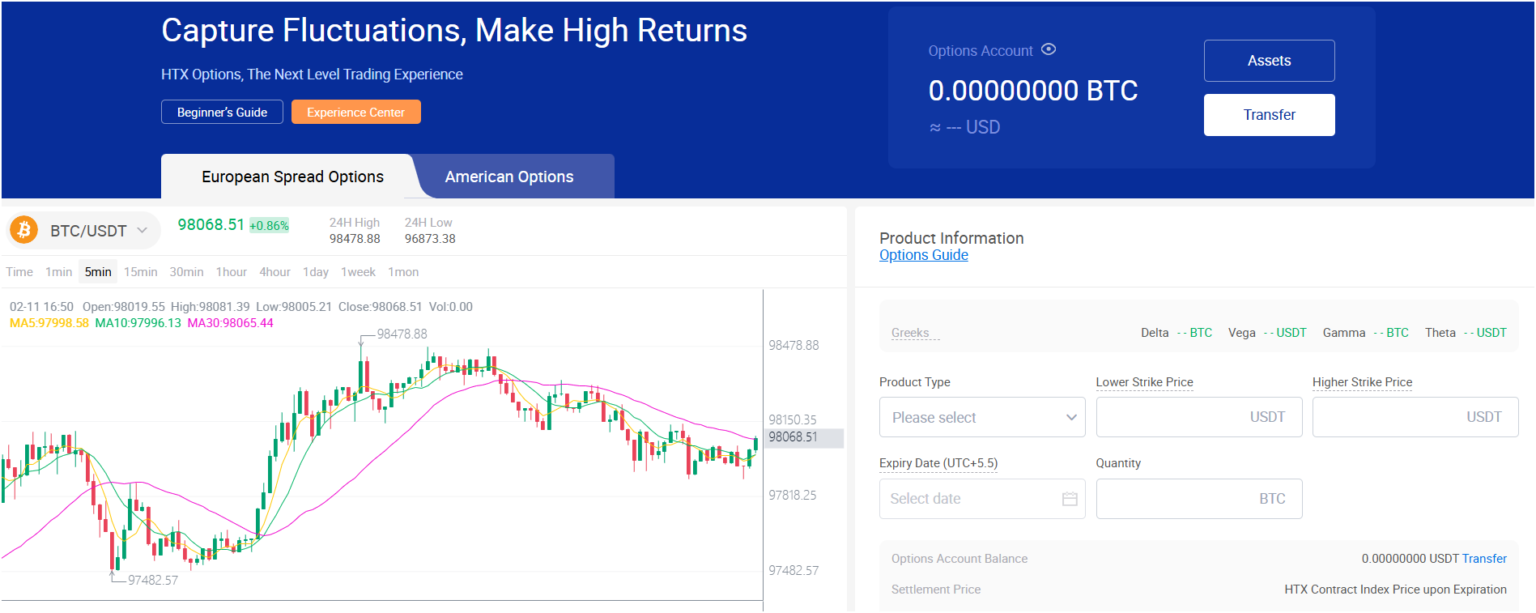
Task: Select the Time chart interval
Action: point(19,272)
